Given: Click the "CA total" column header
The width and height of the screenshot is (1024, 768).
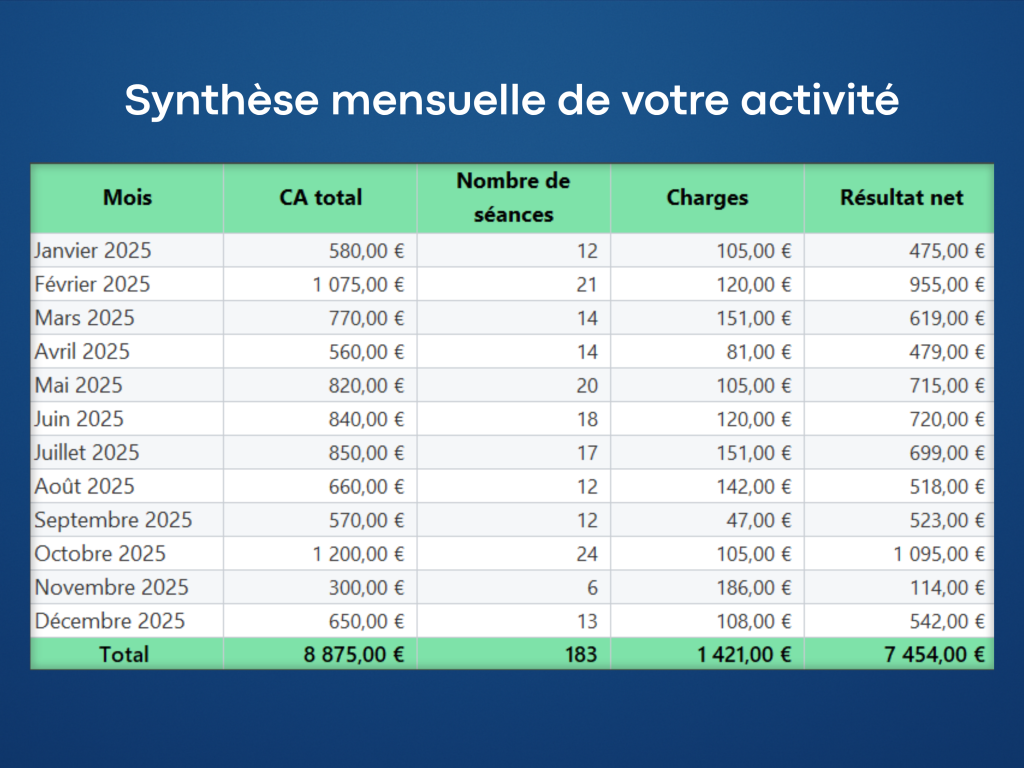Looking at the screenshot, I should (x=321, y=197).
